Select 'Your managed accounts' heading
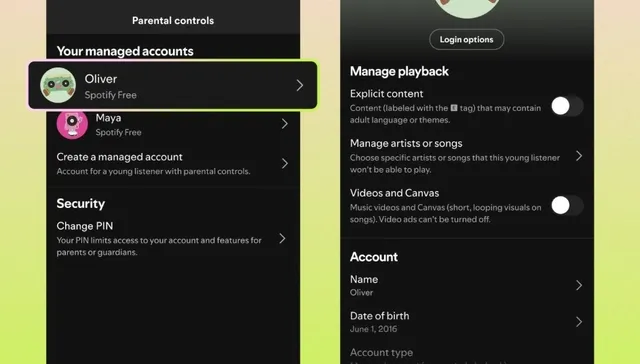 [x=125, y=51]
